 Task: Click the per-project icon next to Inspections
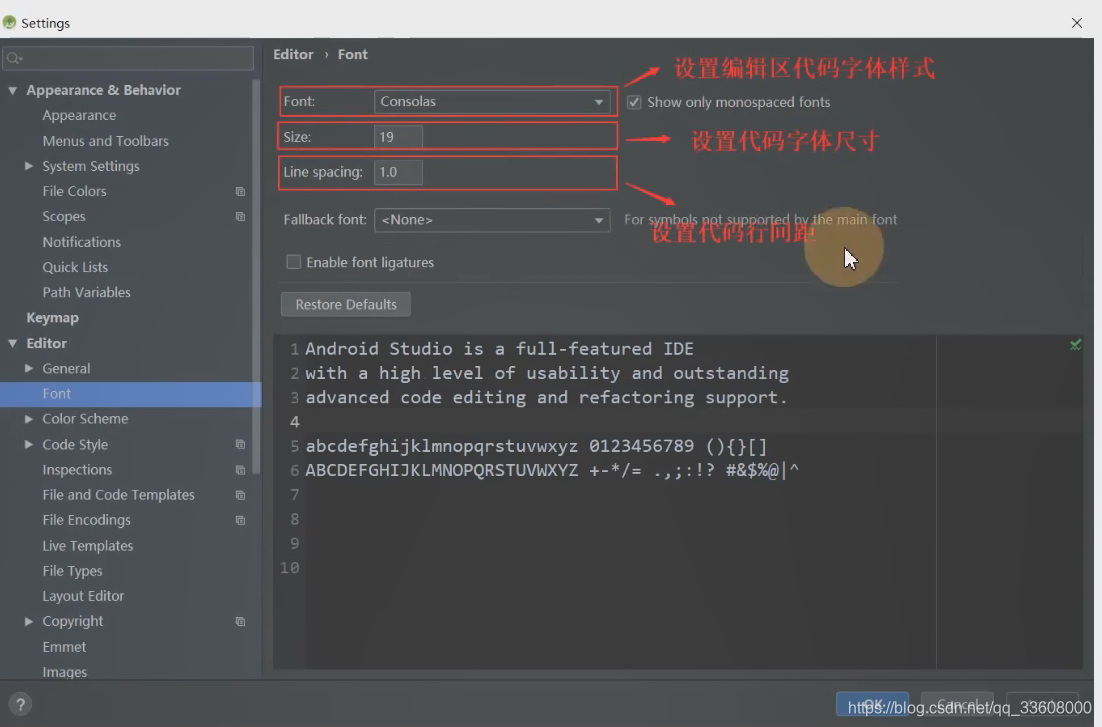240,470
